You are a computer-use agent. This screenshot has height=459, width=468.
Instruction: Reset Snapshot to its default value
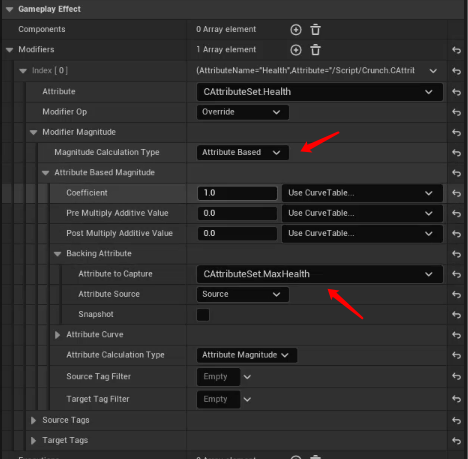coord(456,315)
